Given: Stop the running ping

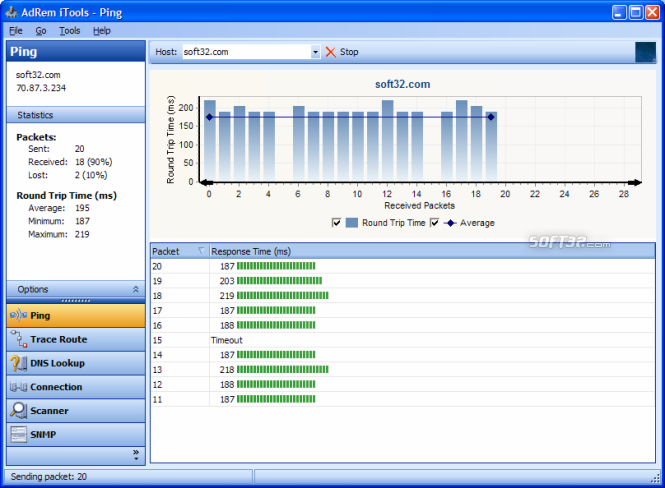Looking at the screenshot, I should point(342,52).
